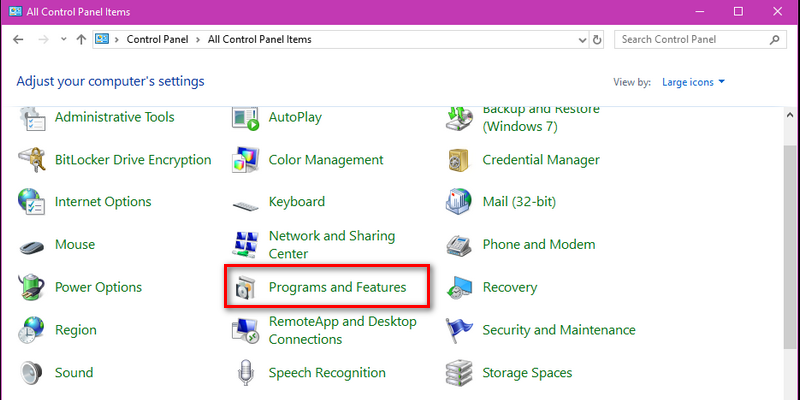
Task: Open the Sound link
Action: point(74,372)
